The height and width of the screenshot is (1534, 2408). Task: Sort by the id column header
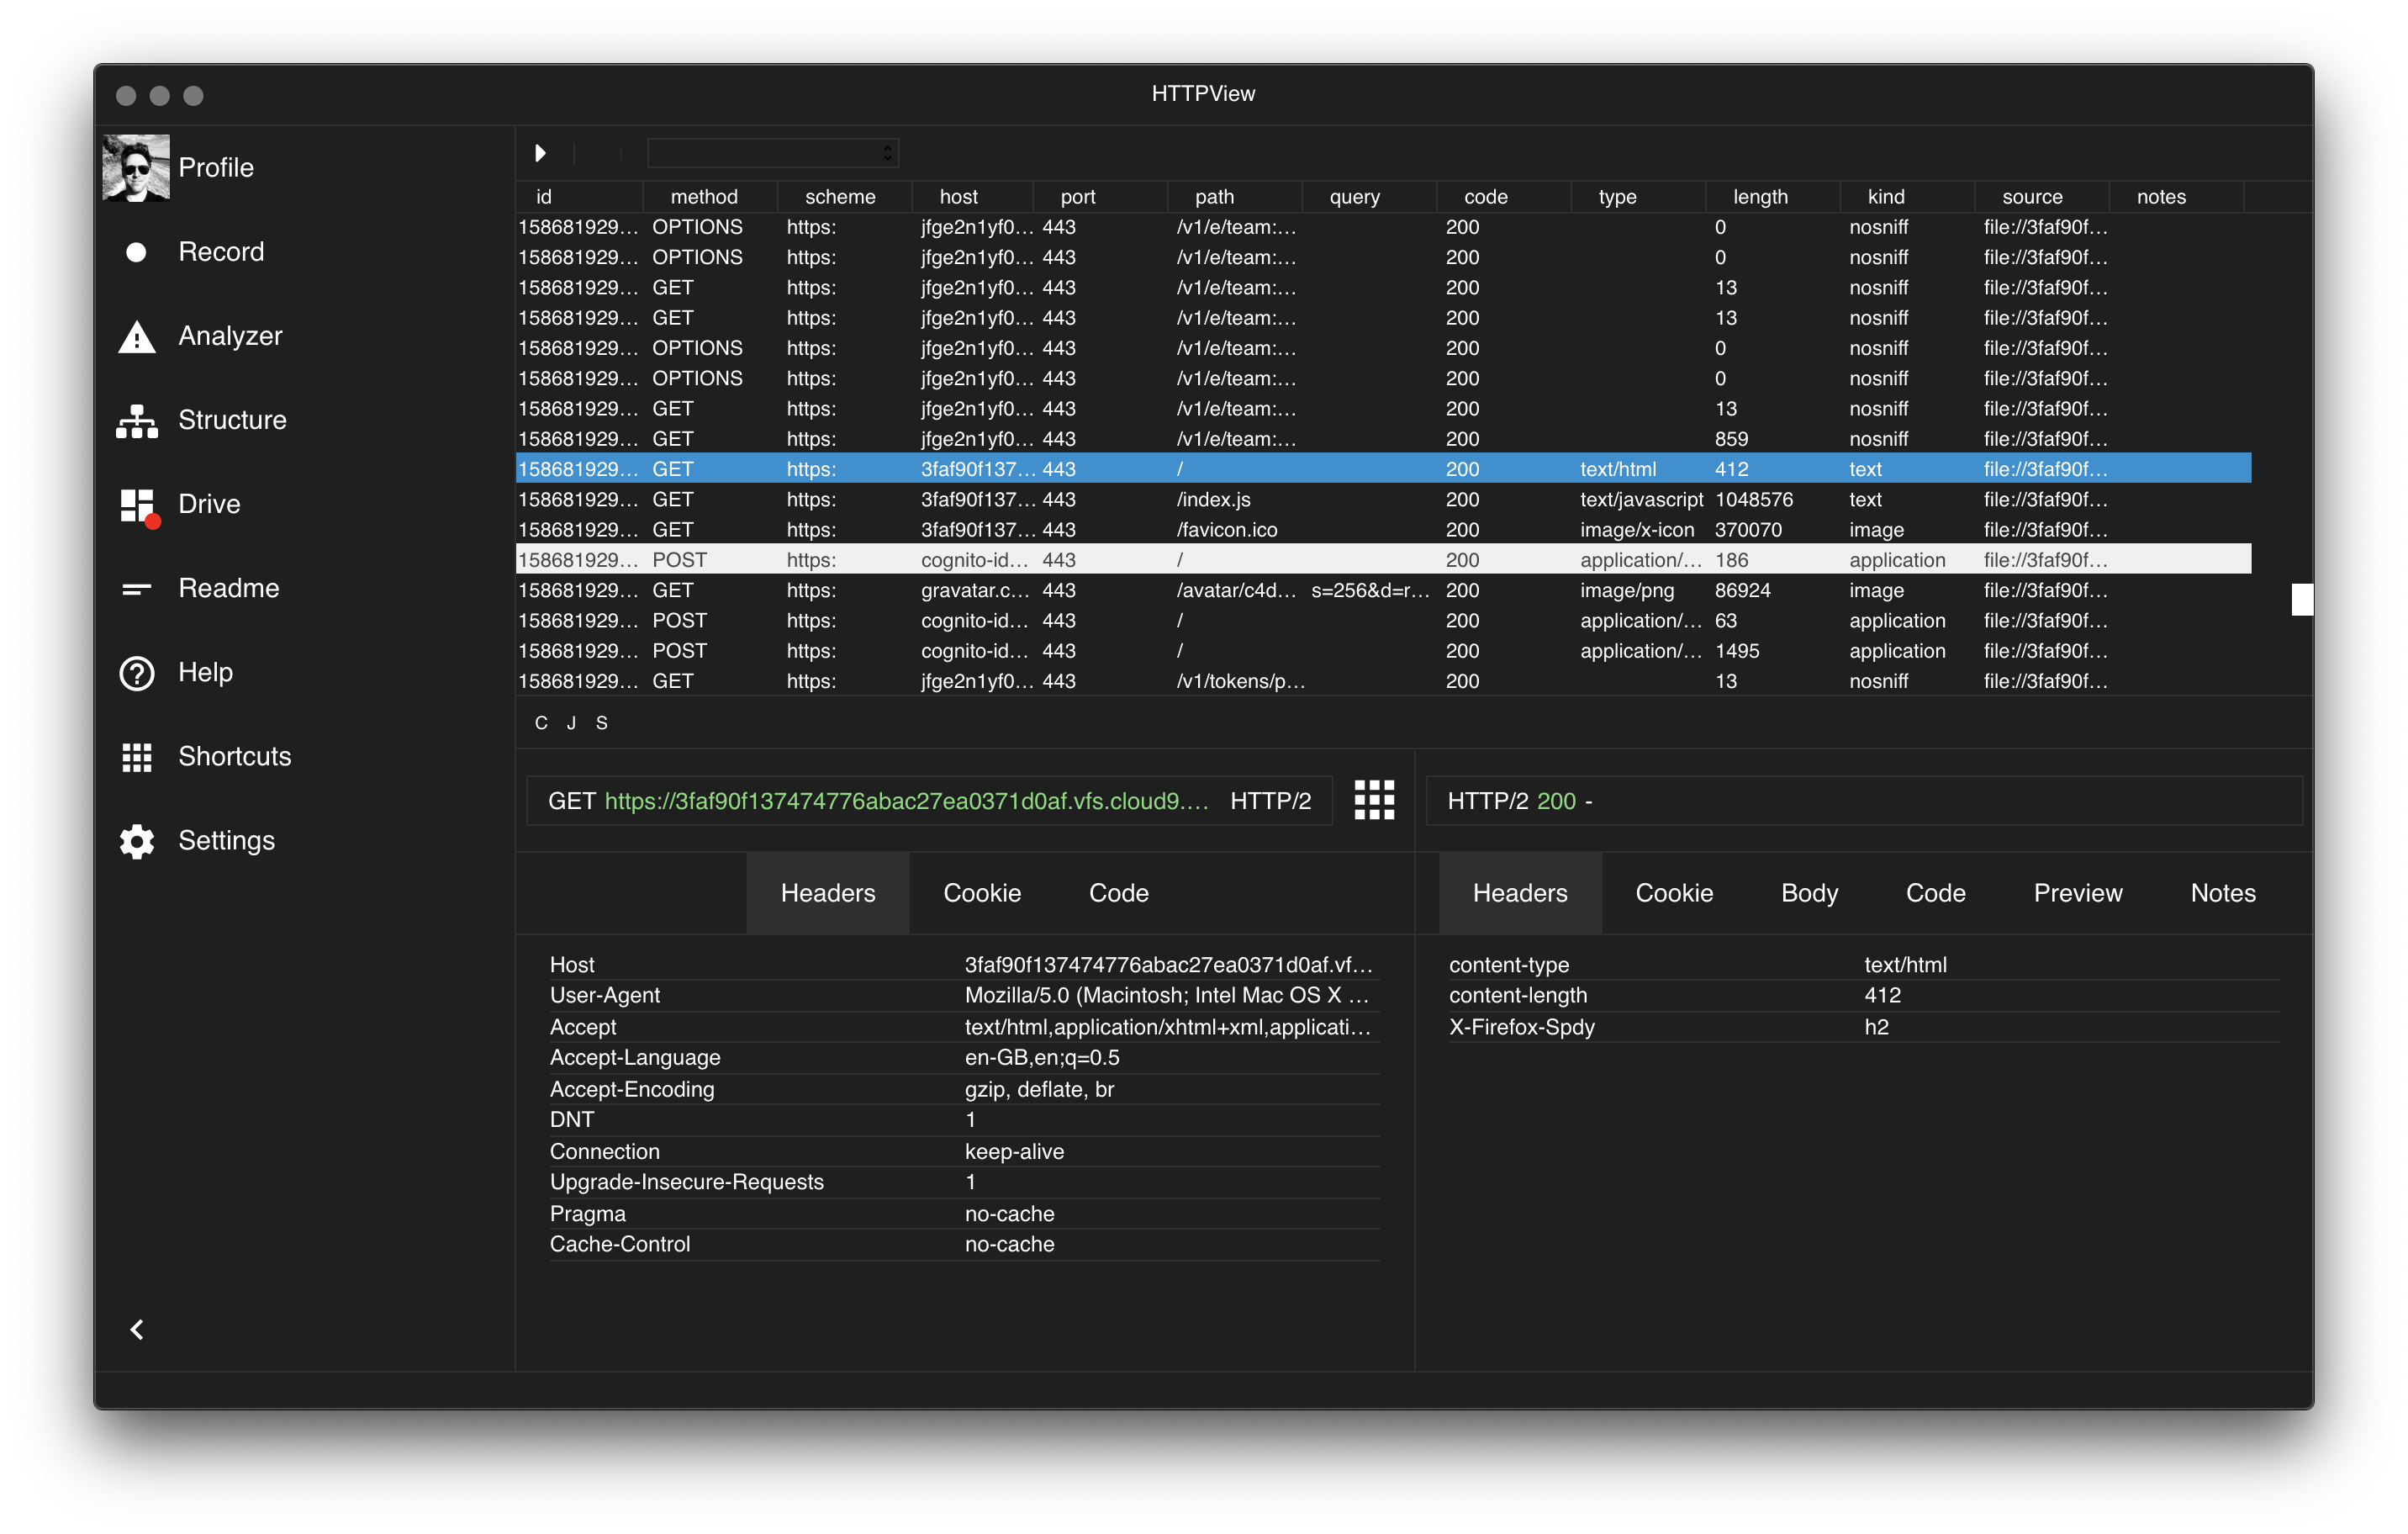580,197
